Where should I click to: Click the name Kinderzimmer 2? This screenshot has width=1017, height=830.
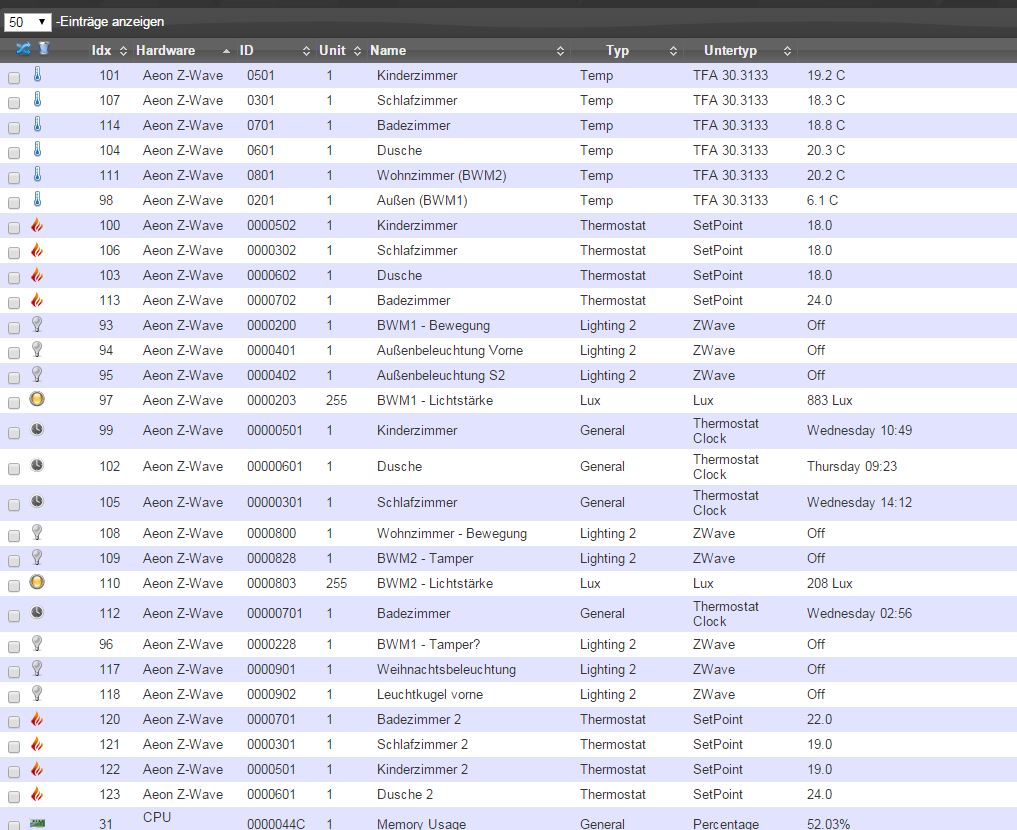tap(422, 769)
